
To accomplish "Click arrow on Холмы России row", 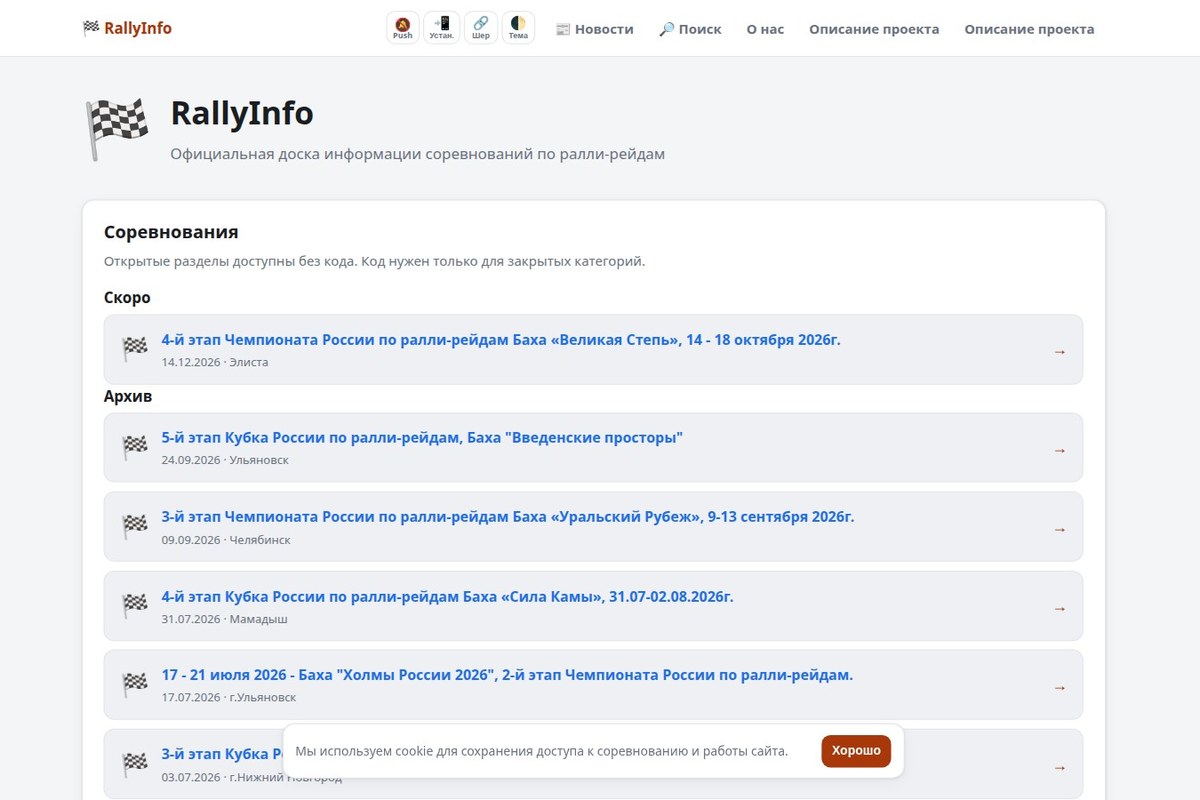I will point(1060,688).
